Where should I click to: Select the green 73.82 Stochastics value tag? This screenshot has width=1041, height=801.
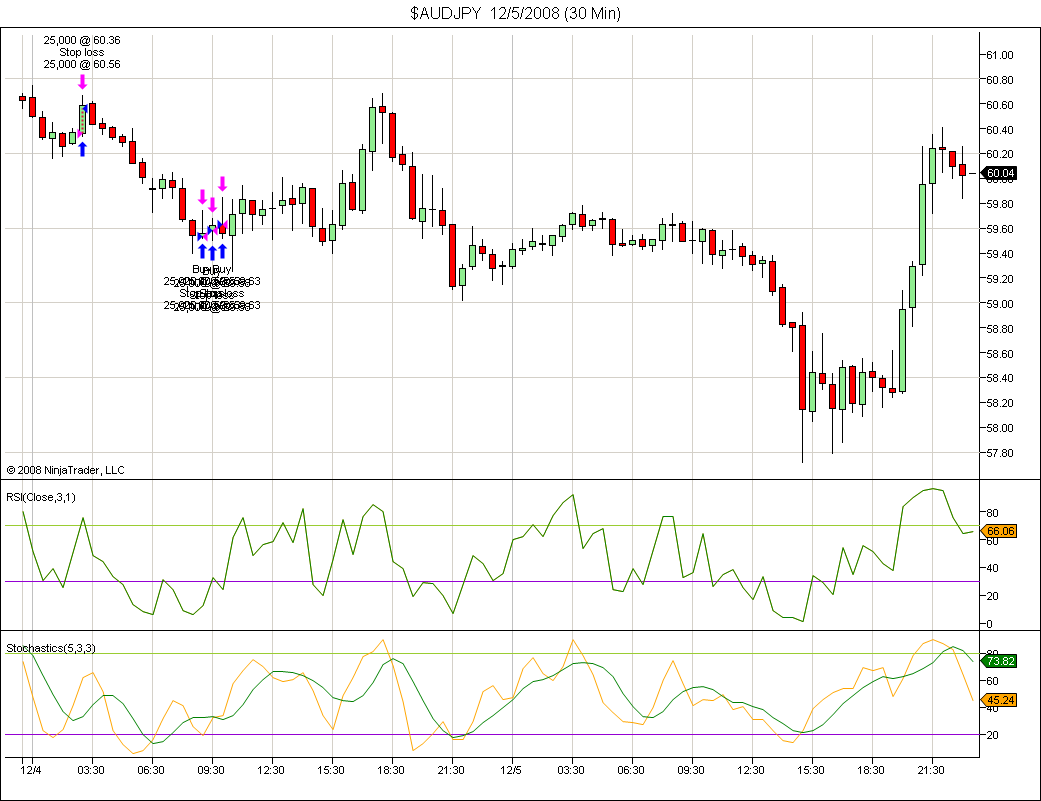999,661
